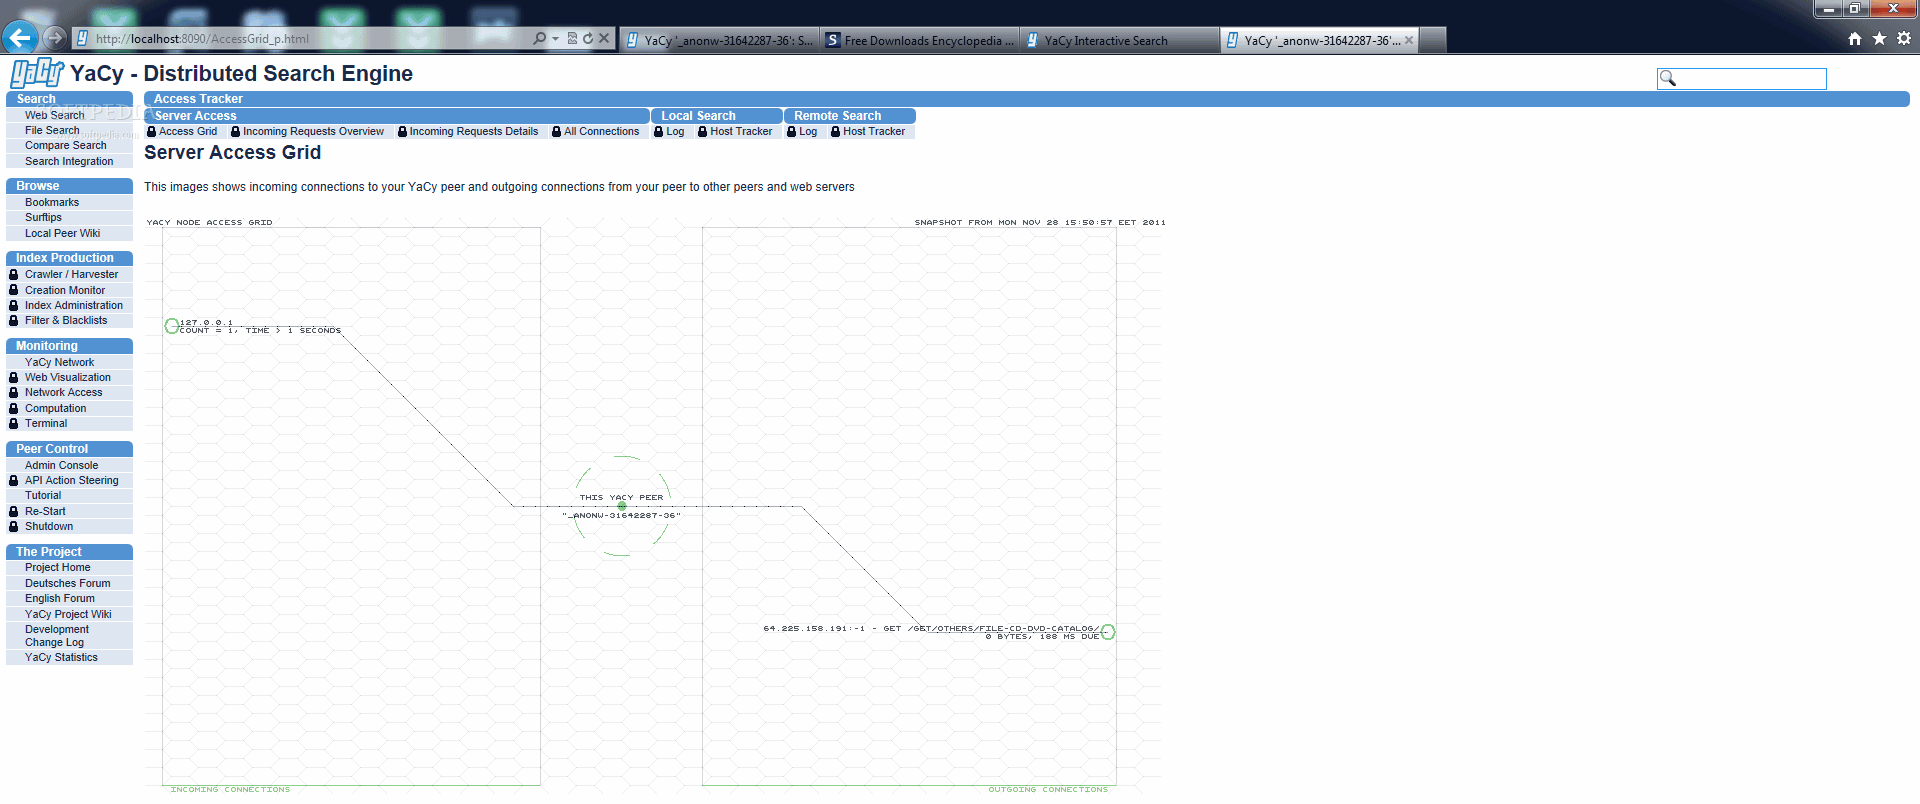
Task: Open the Server Access menu header
Action: (397, 116)
